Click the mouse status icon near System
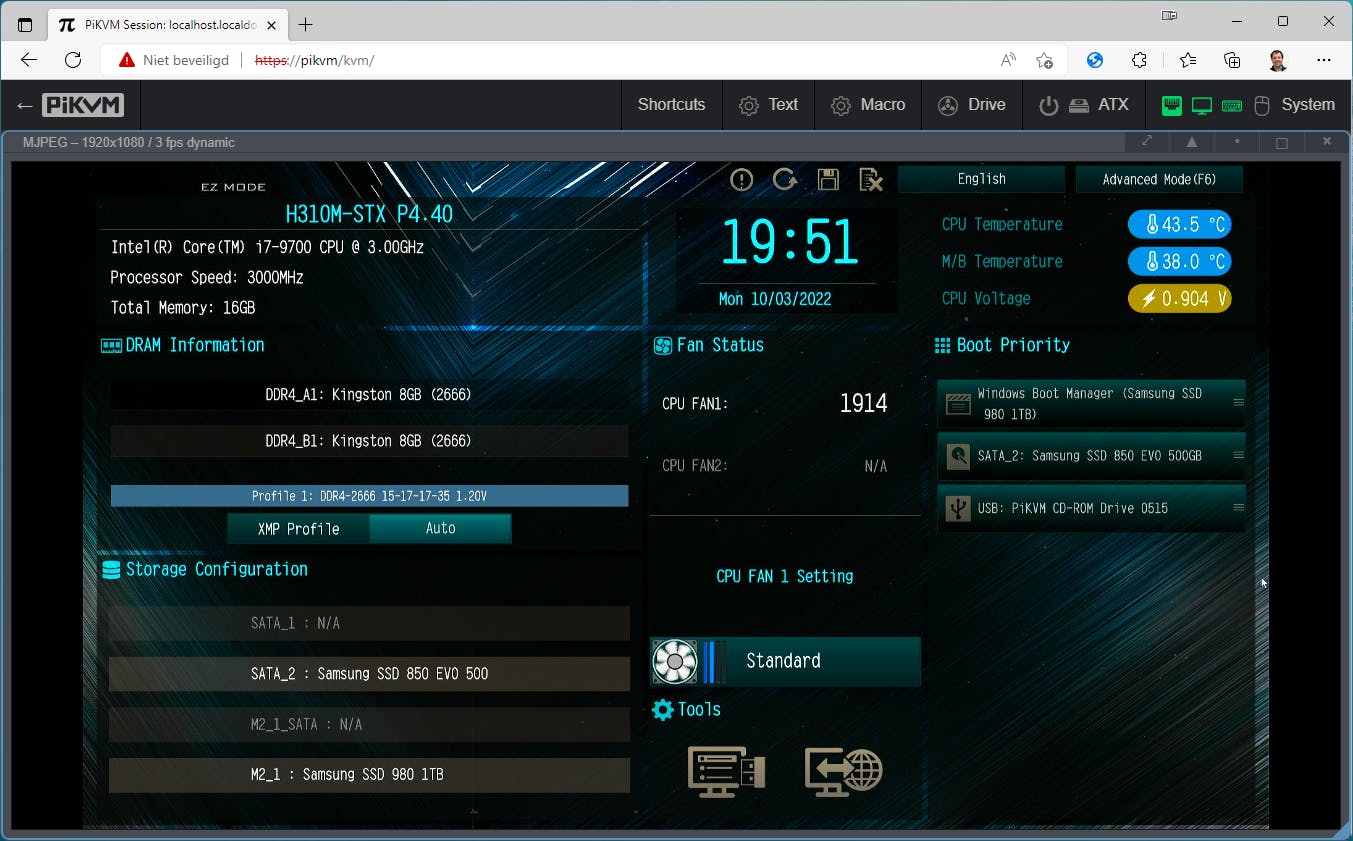 point(1262,105)
